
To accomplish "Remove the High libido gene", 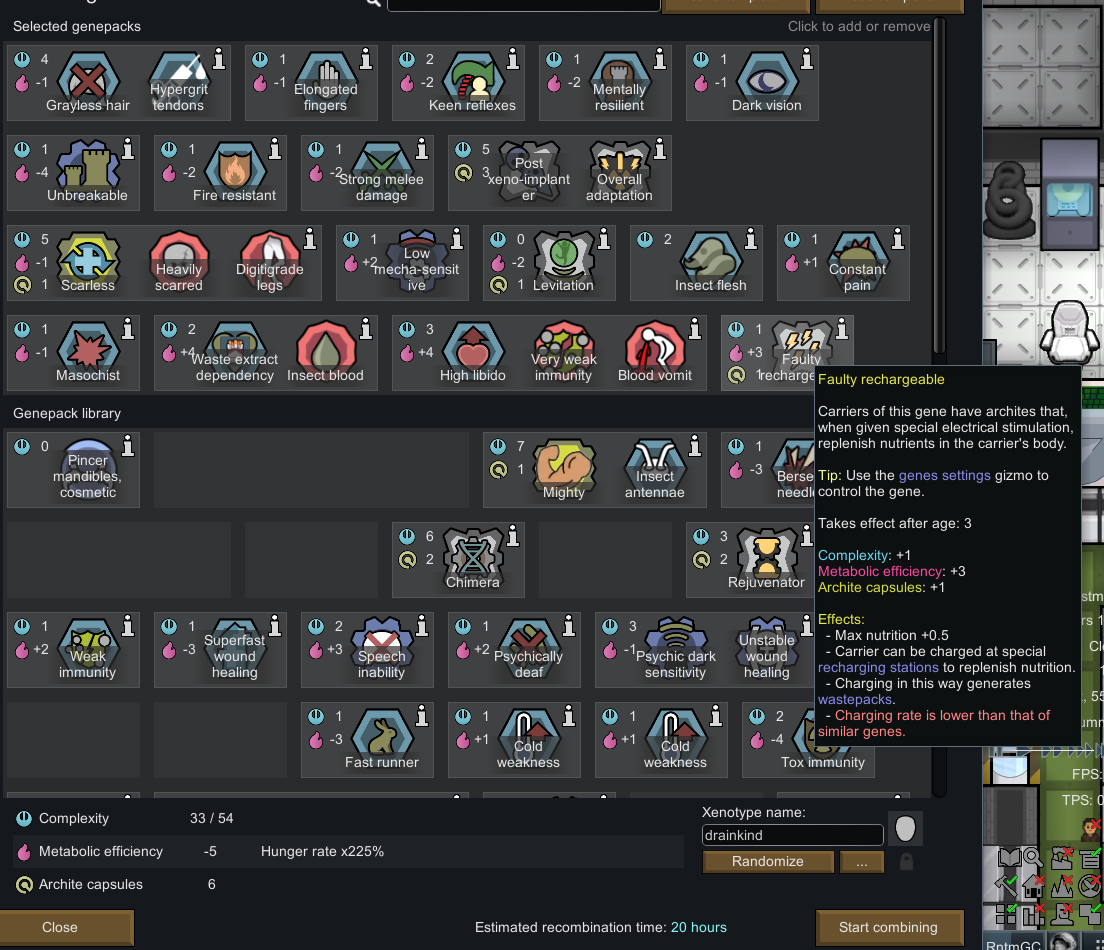I will (x=472, y=353).
